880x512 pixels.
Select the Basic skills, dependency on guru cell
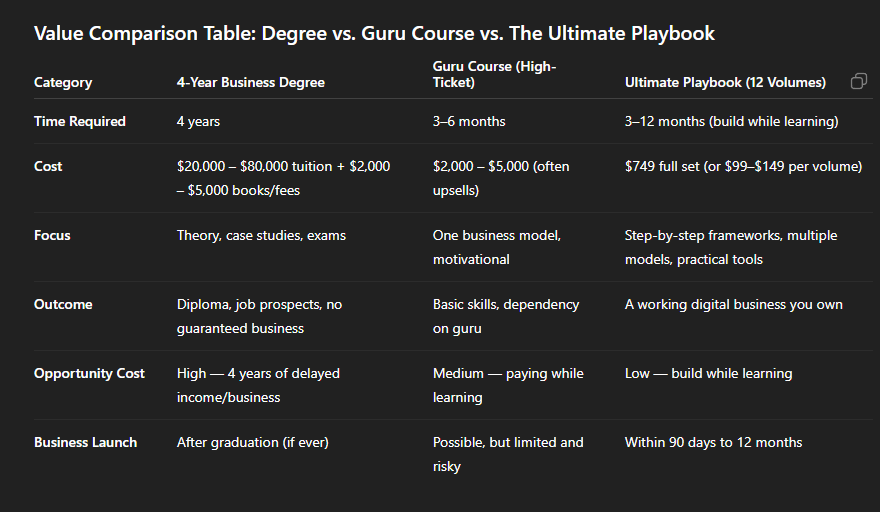505,316
